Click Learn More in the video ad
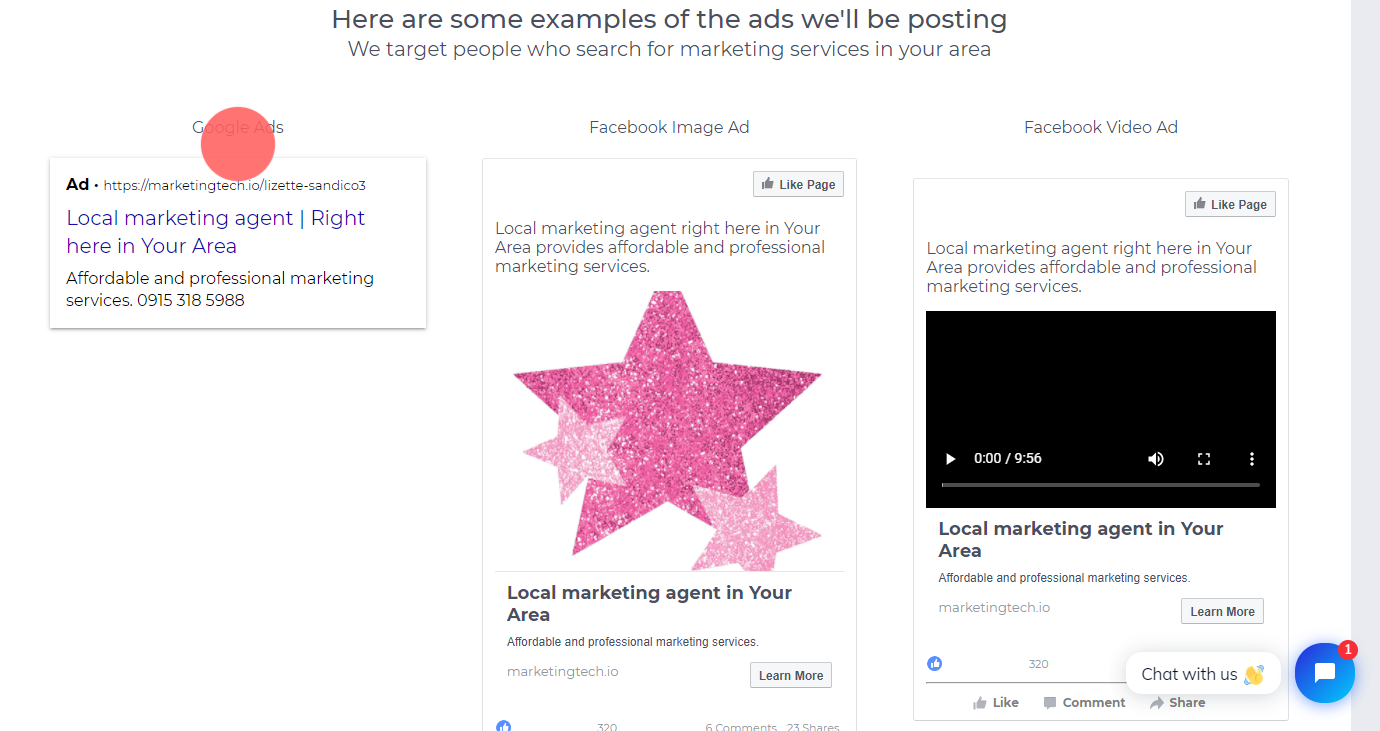This screenshot has width=1380, height=731. pos(1222,611)
